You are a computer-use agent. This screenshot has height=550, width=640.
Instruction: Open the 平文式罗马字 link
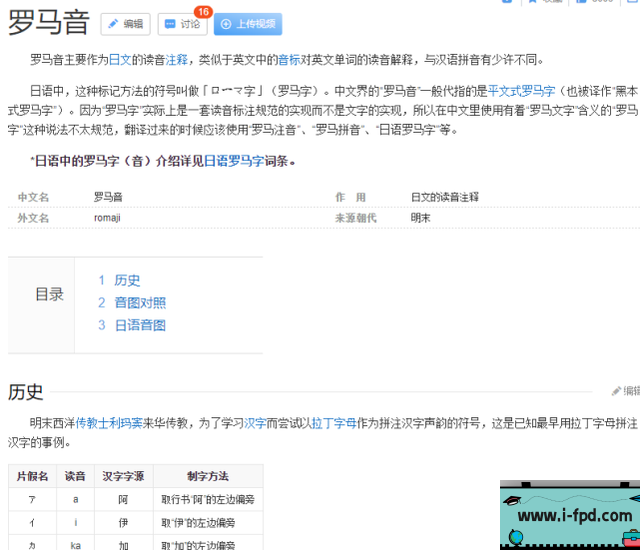[x=521, y=91]
